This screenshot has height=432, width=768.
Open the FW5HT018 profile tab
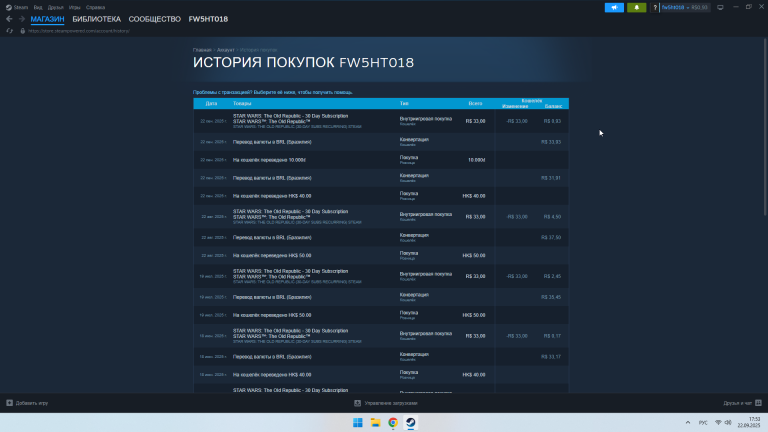(208, 19)
